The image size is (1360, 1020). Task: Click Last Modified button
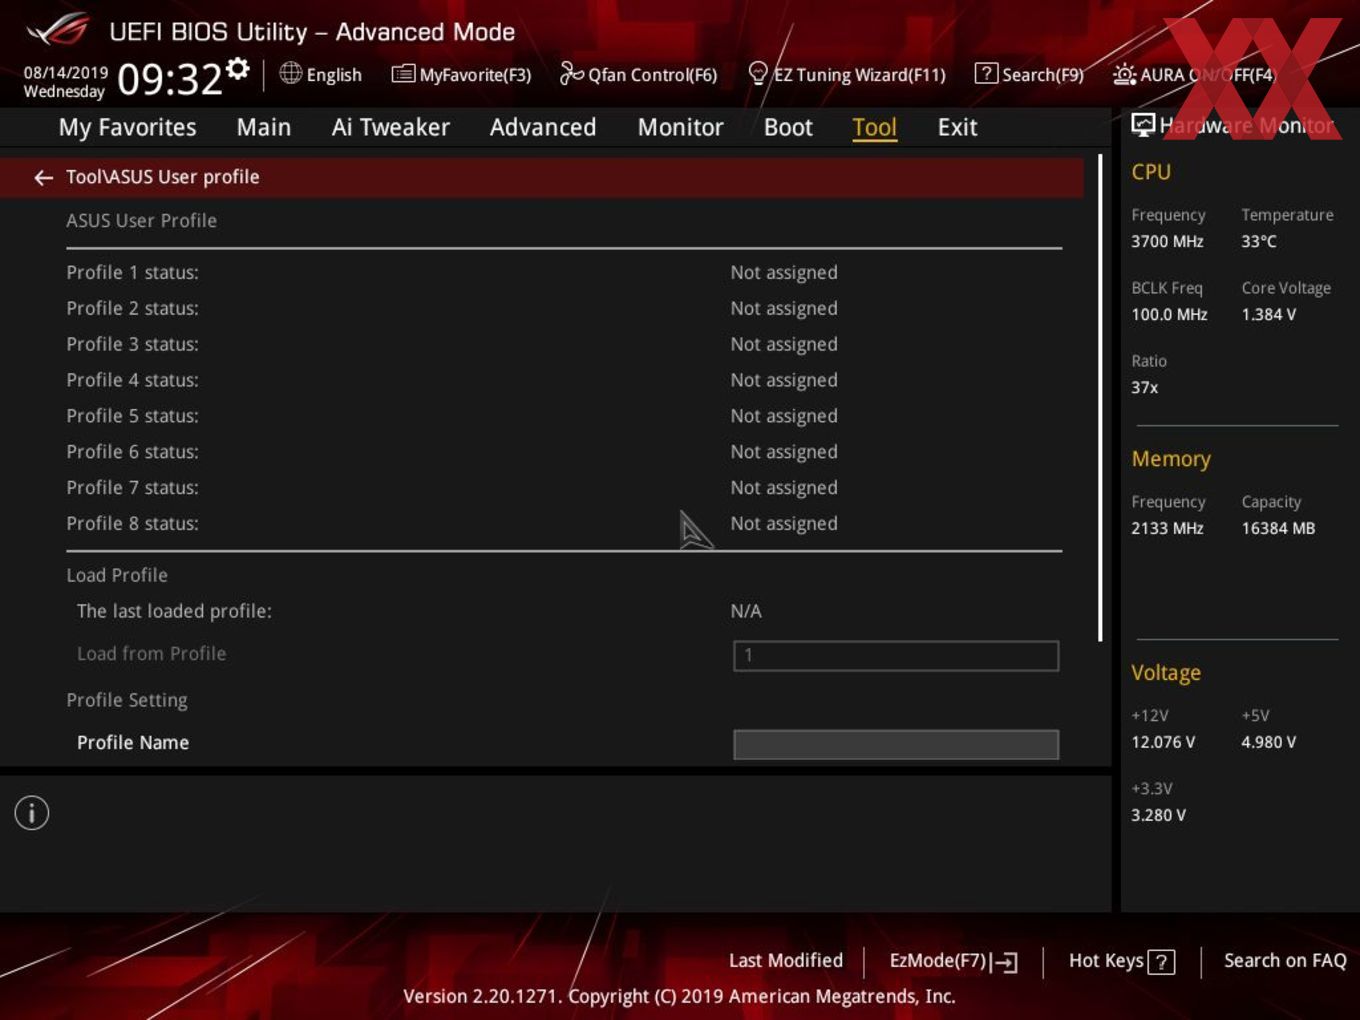point(786,960)
